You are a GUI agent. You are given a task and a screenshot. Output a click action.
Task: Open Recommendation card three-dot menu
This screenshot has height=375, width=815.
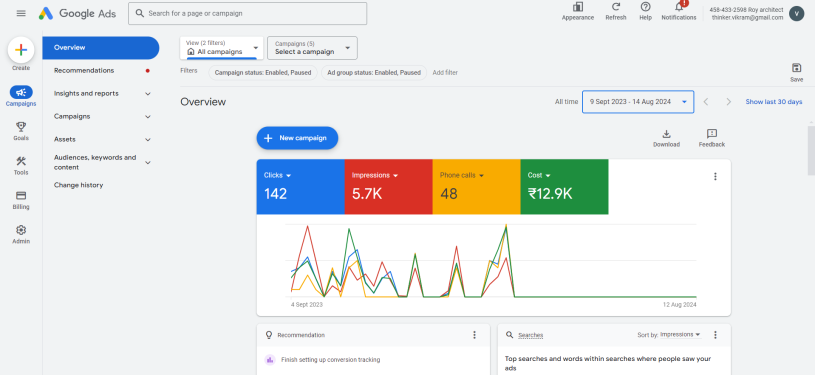[x=474, y=335]
